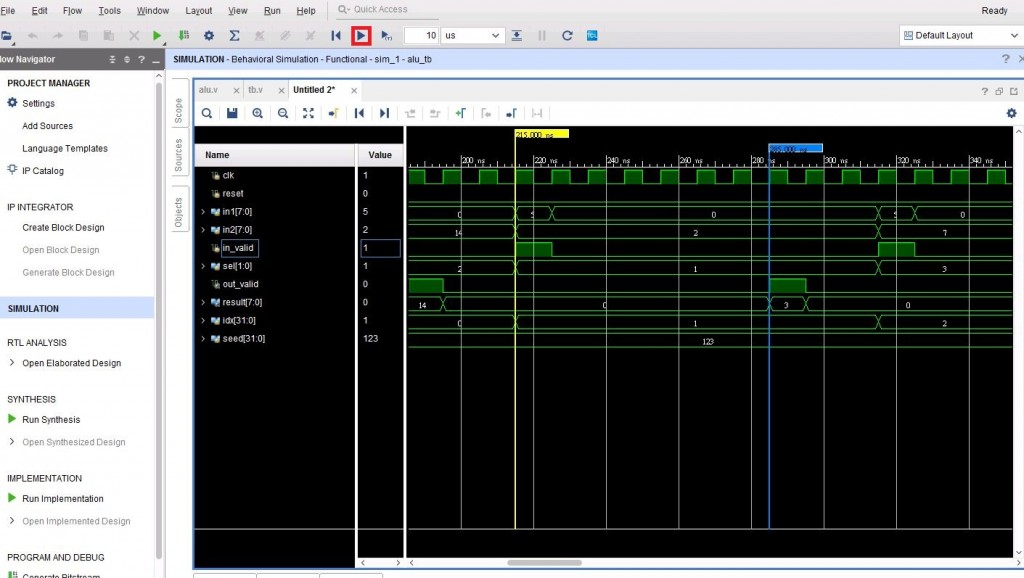The width and height of the screenshot is (1024, 578).
Task: Click Create Block Design
Action: (x=63, y=227)
